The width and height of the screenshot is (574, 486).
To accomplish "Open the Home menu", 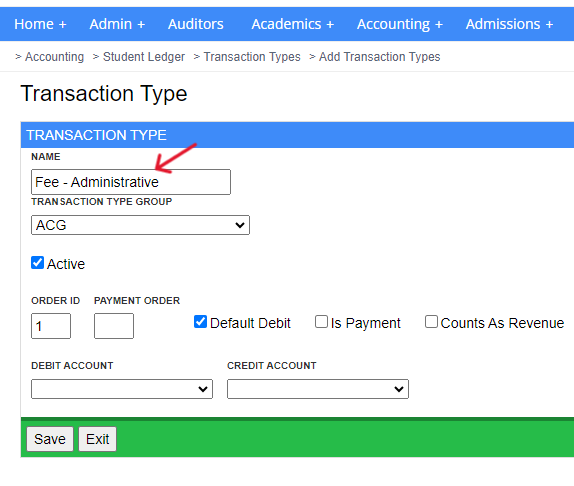I will pos(40,24).
